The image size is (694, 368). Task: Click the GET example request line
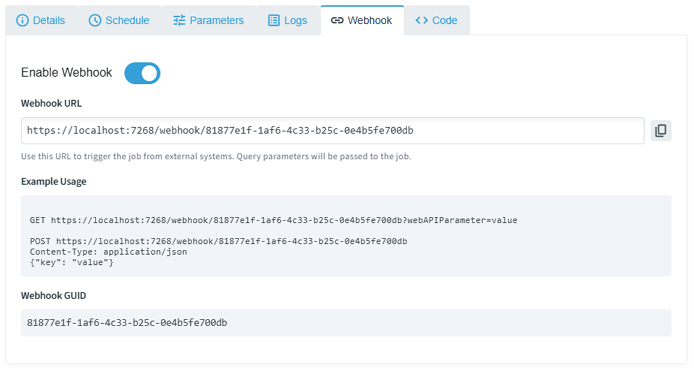click(274, 220)
